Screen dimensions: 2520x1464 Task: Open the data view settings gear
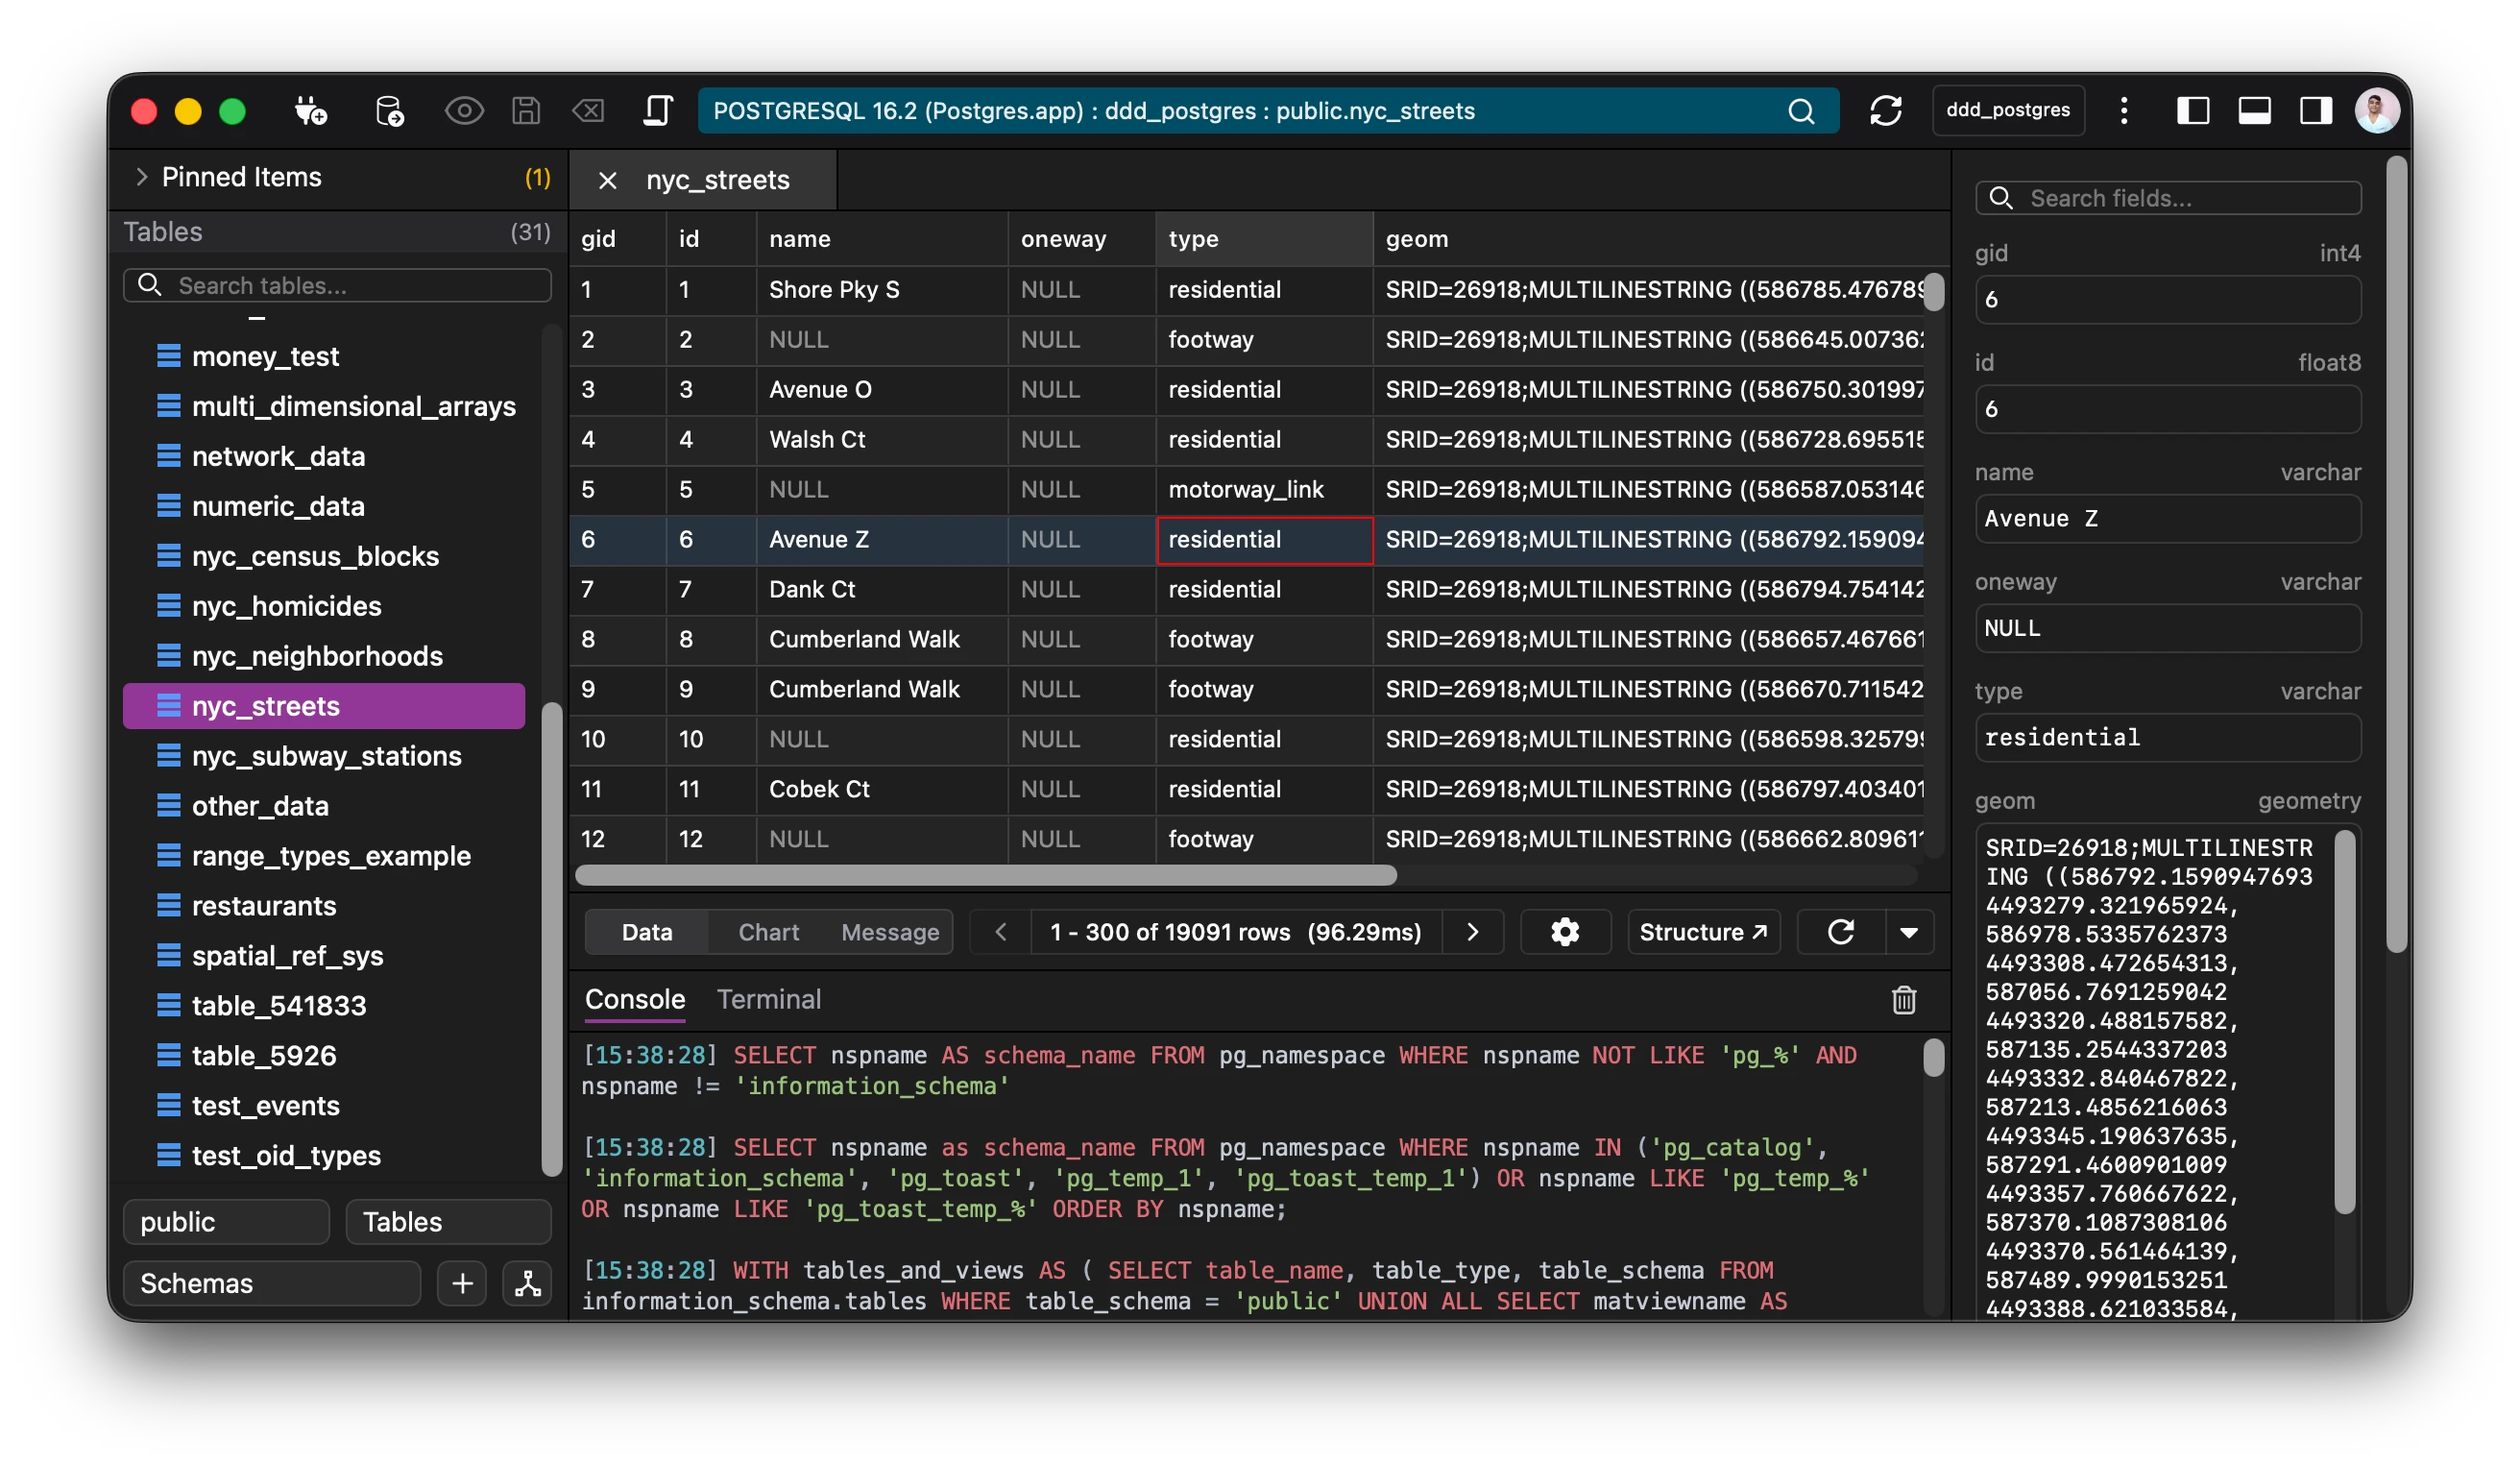point(1564,932)
